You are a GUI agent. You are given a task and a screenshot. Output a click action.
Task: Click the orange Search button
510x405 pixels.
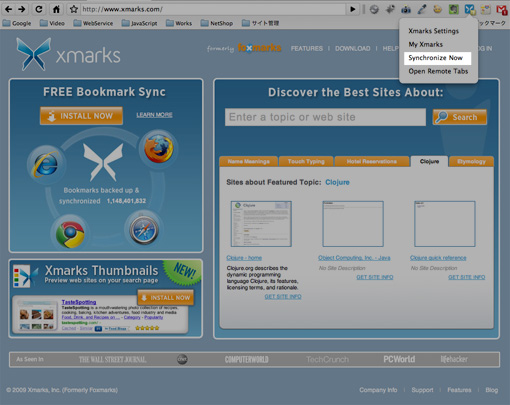coord(460,117)
